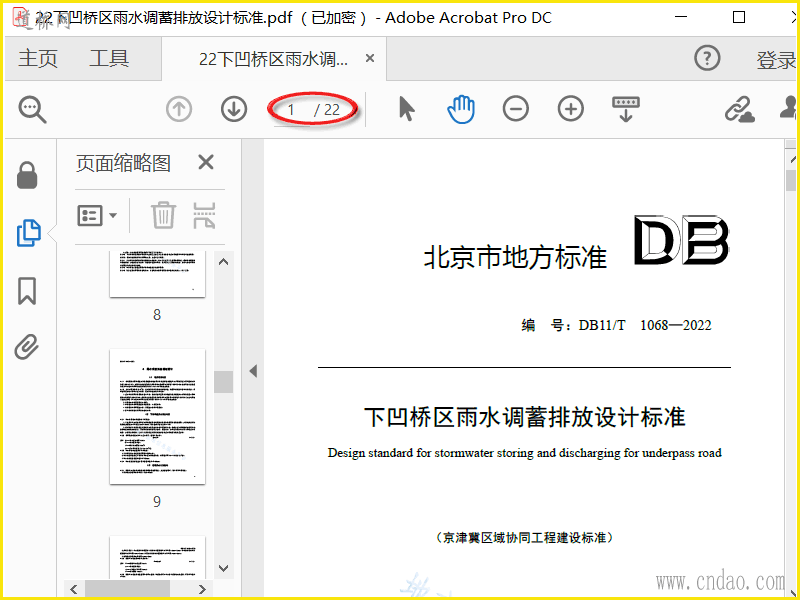This screenshot has height=600, width=800.
Task: Open thumbnail options dropdown menu
Action: [96, 215]
